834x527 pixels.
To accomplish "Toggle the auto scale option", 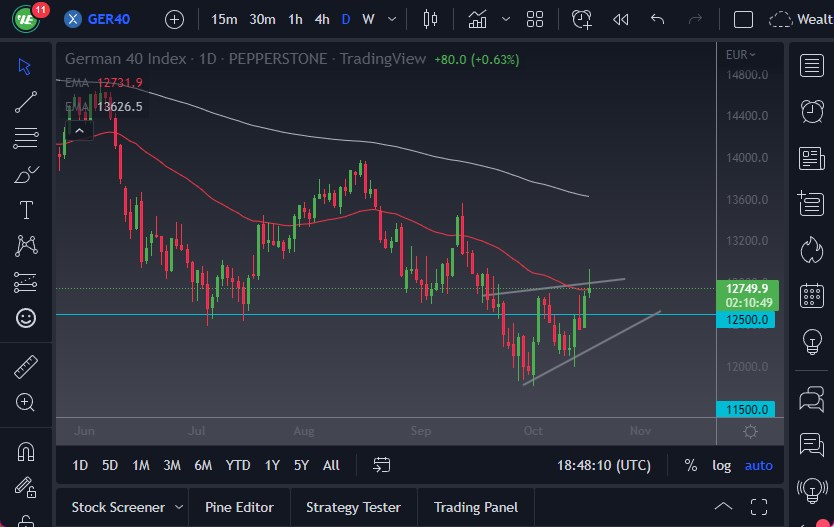I will (x=758, y=465).
